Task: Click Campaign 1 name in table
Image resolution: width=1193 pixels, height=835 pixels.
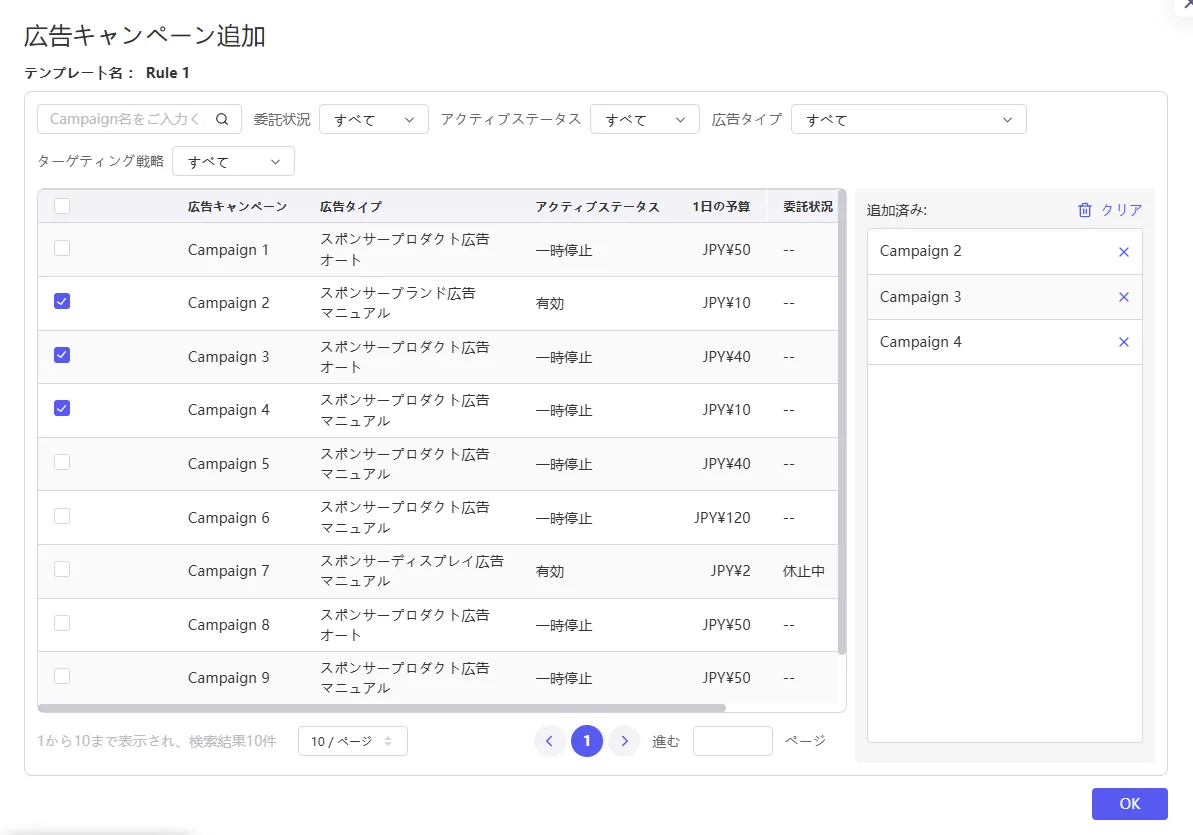Action: (228, 250)
